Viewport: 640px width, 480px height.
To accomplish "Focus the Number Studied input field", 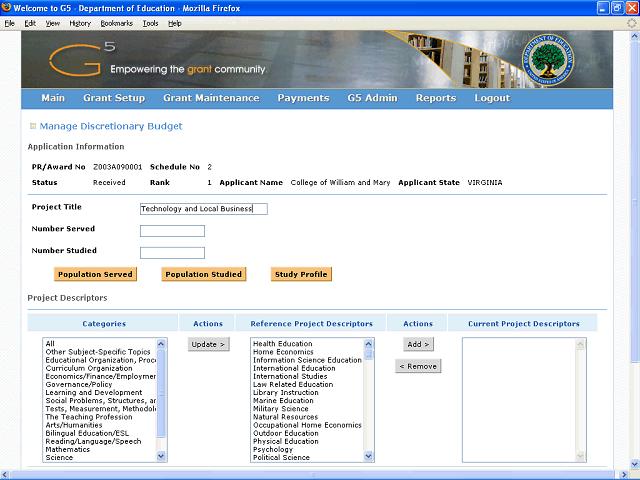I will 172,253.
